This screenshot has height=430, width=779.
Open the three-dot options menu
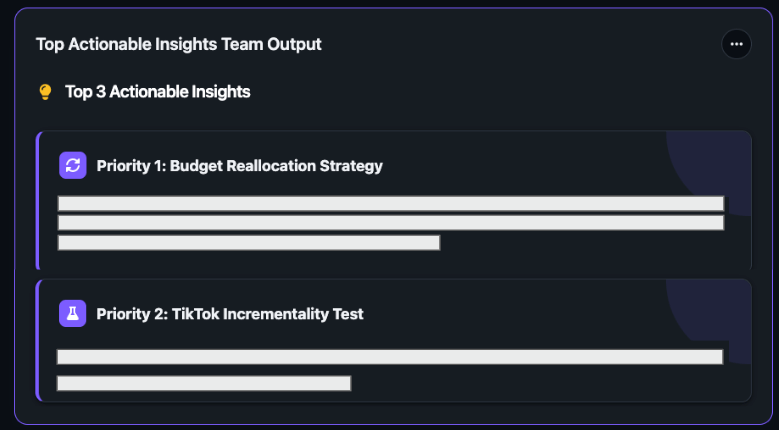[x=736, y=44]
